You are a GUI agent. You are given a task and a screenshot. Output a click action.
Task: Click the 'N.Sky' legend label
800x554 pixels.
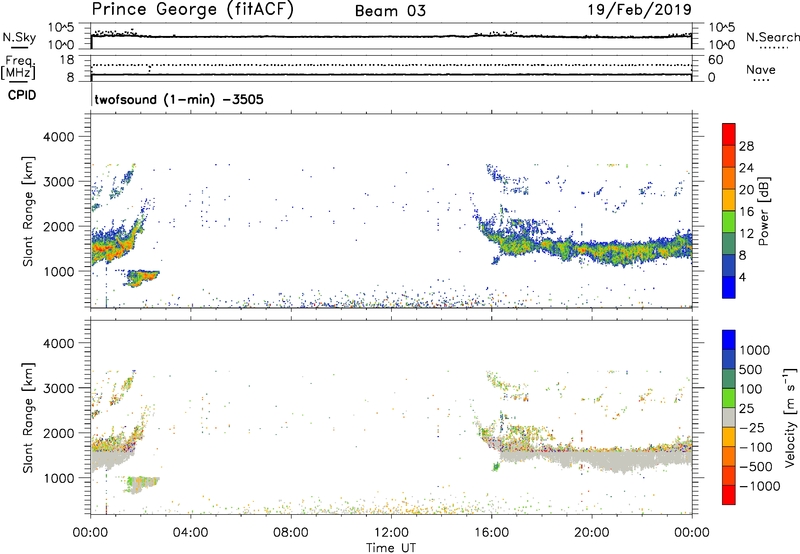tap(19, 37)
